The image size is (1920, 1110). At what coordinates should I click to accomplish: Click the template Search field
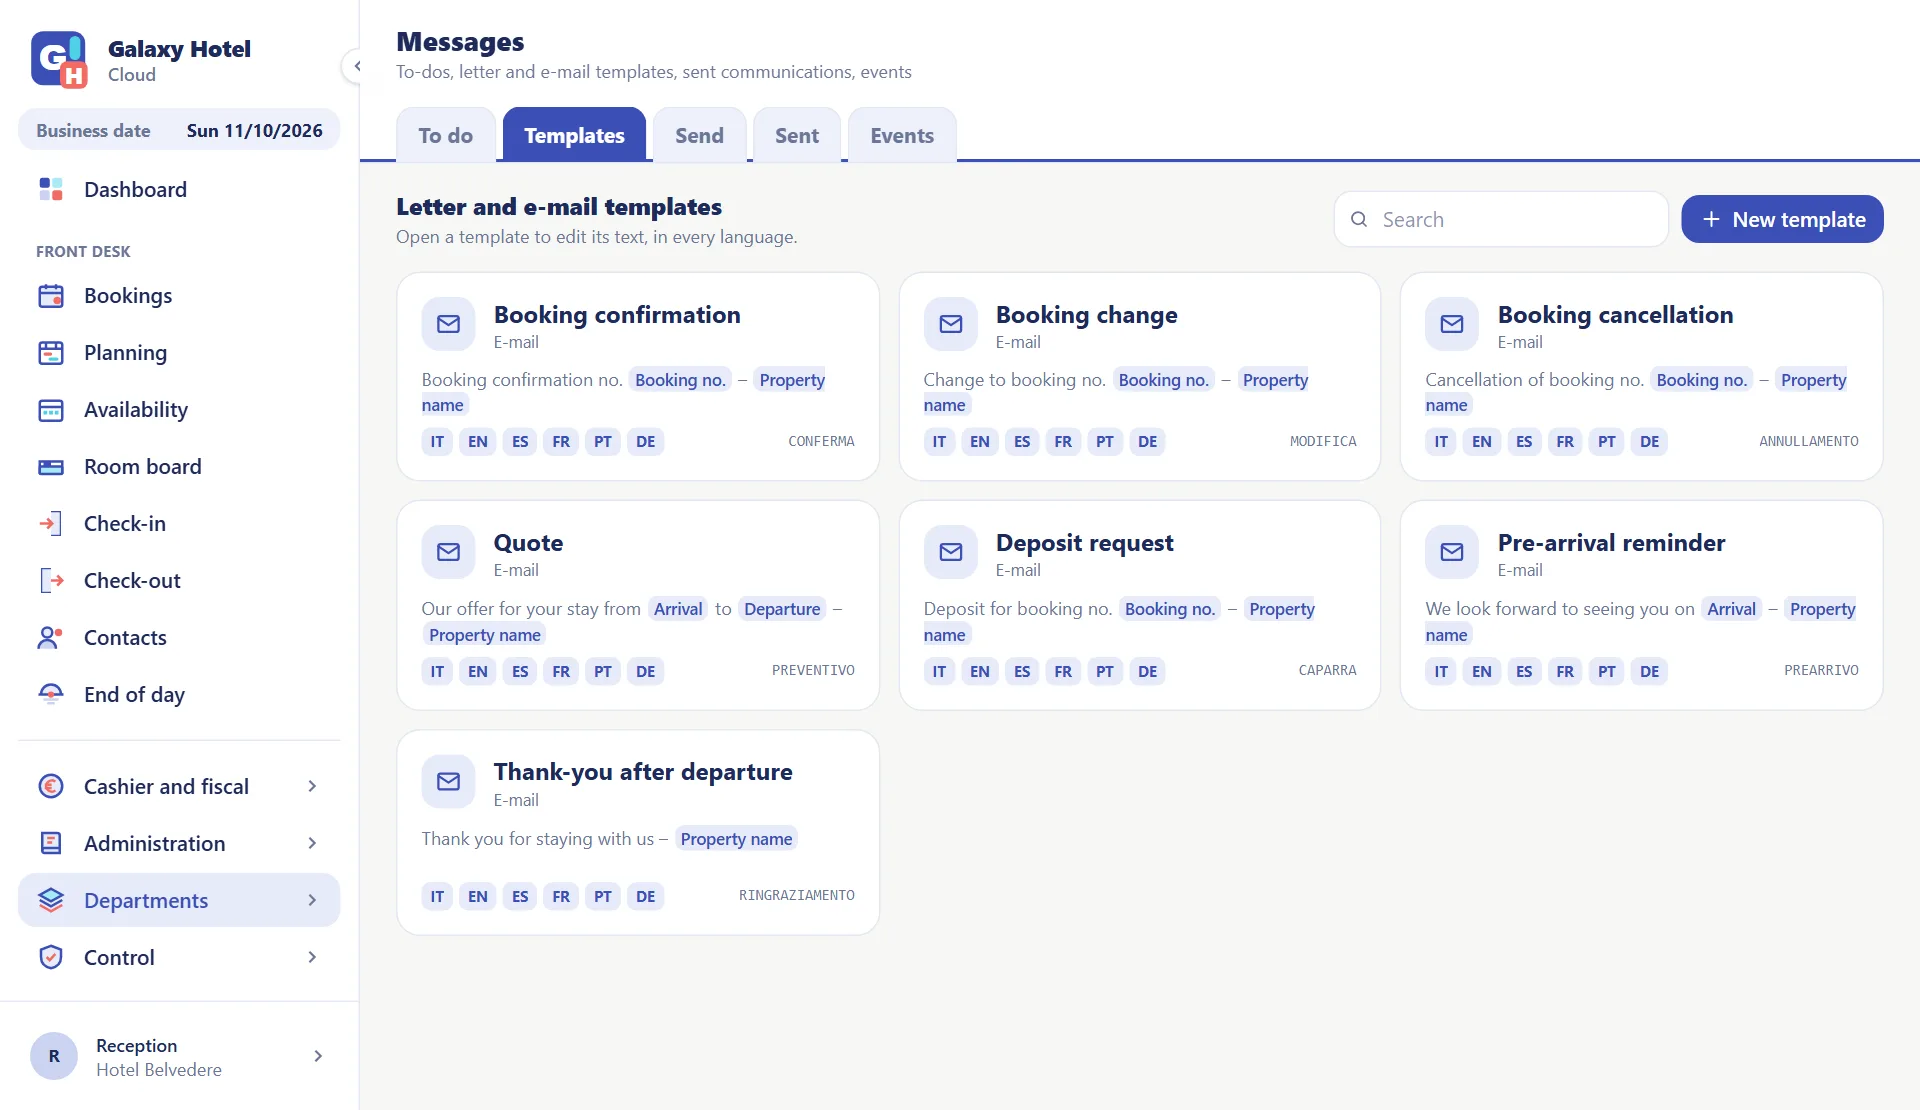[1501, 219]
